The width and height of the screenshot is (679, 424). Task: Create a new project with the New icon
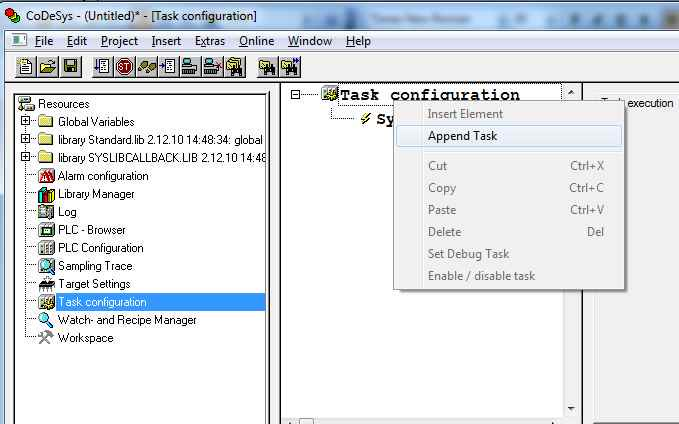[26, 67]
